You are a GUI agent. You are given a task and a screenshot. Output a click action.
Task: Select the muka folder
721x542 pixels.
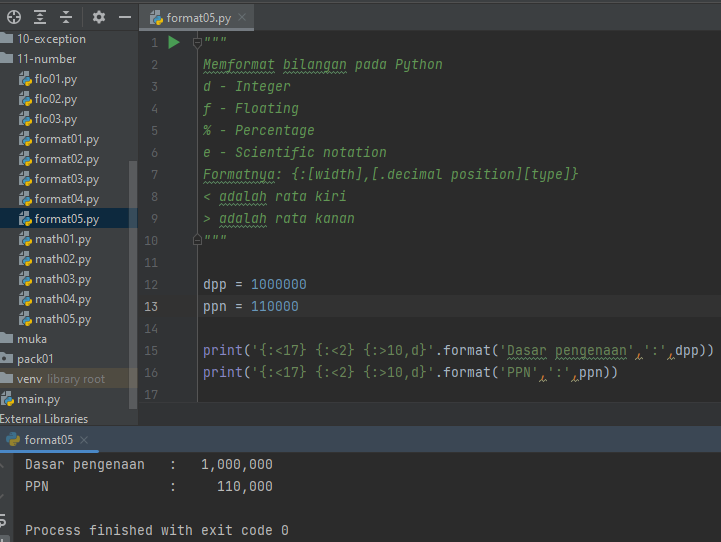tap(31, 339)
